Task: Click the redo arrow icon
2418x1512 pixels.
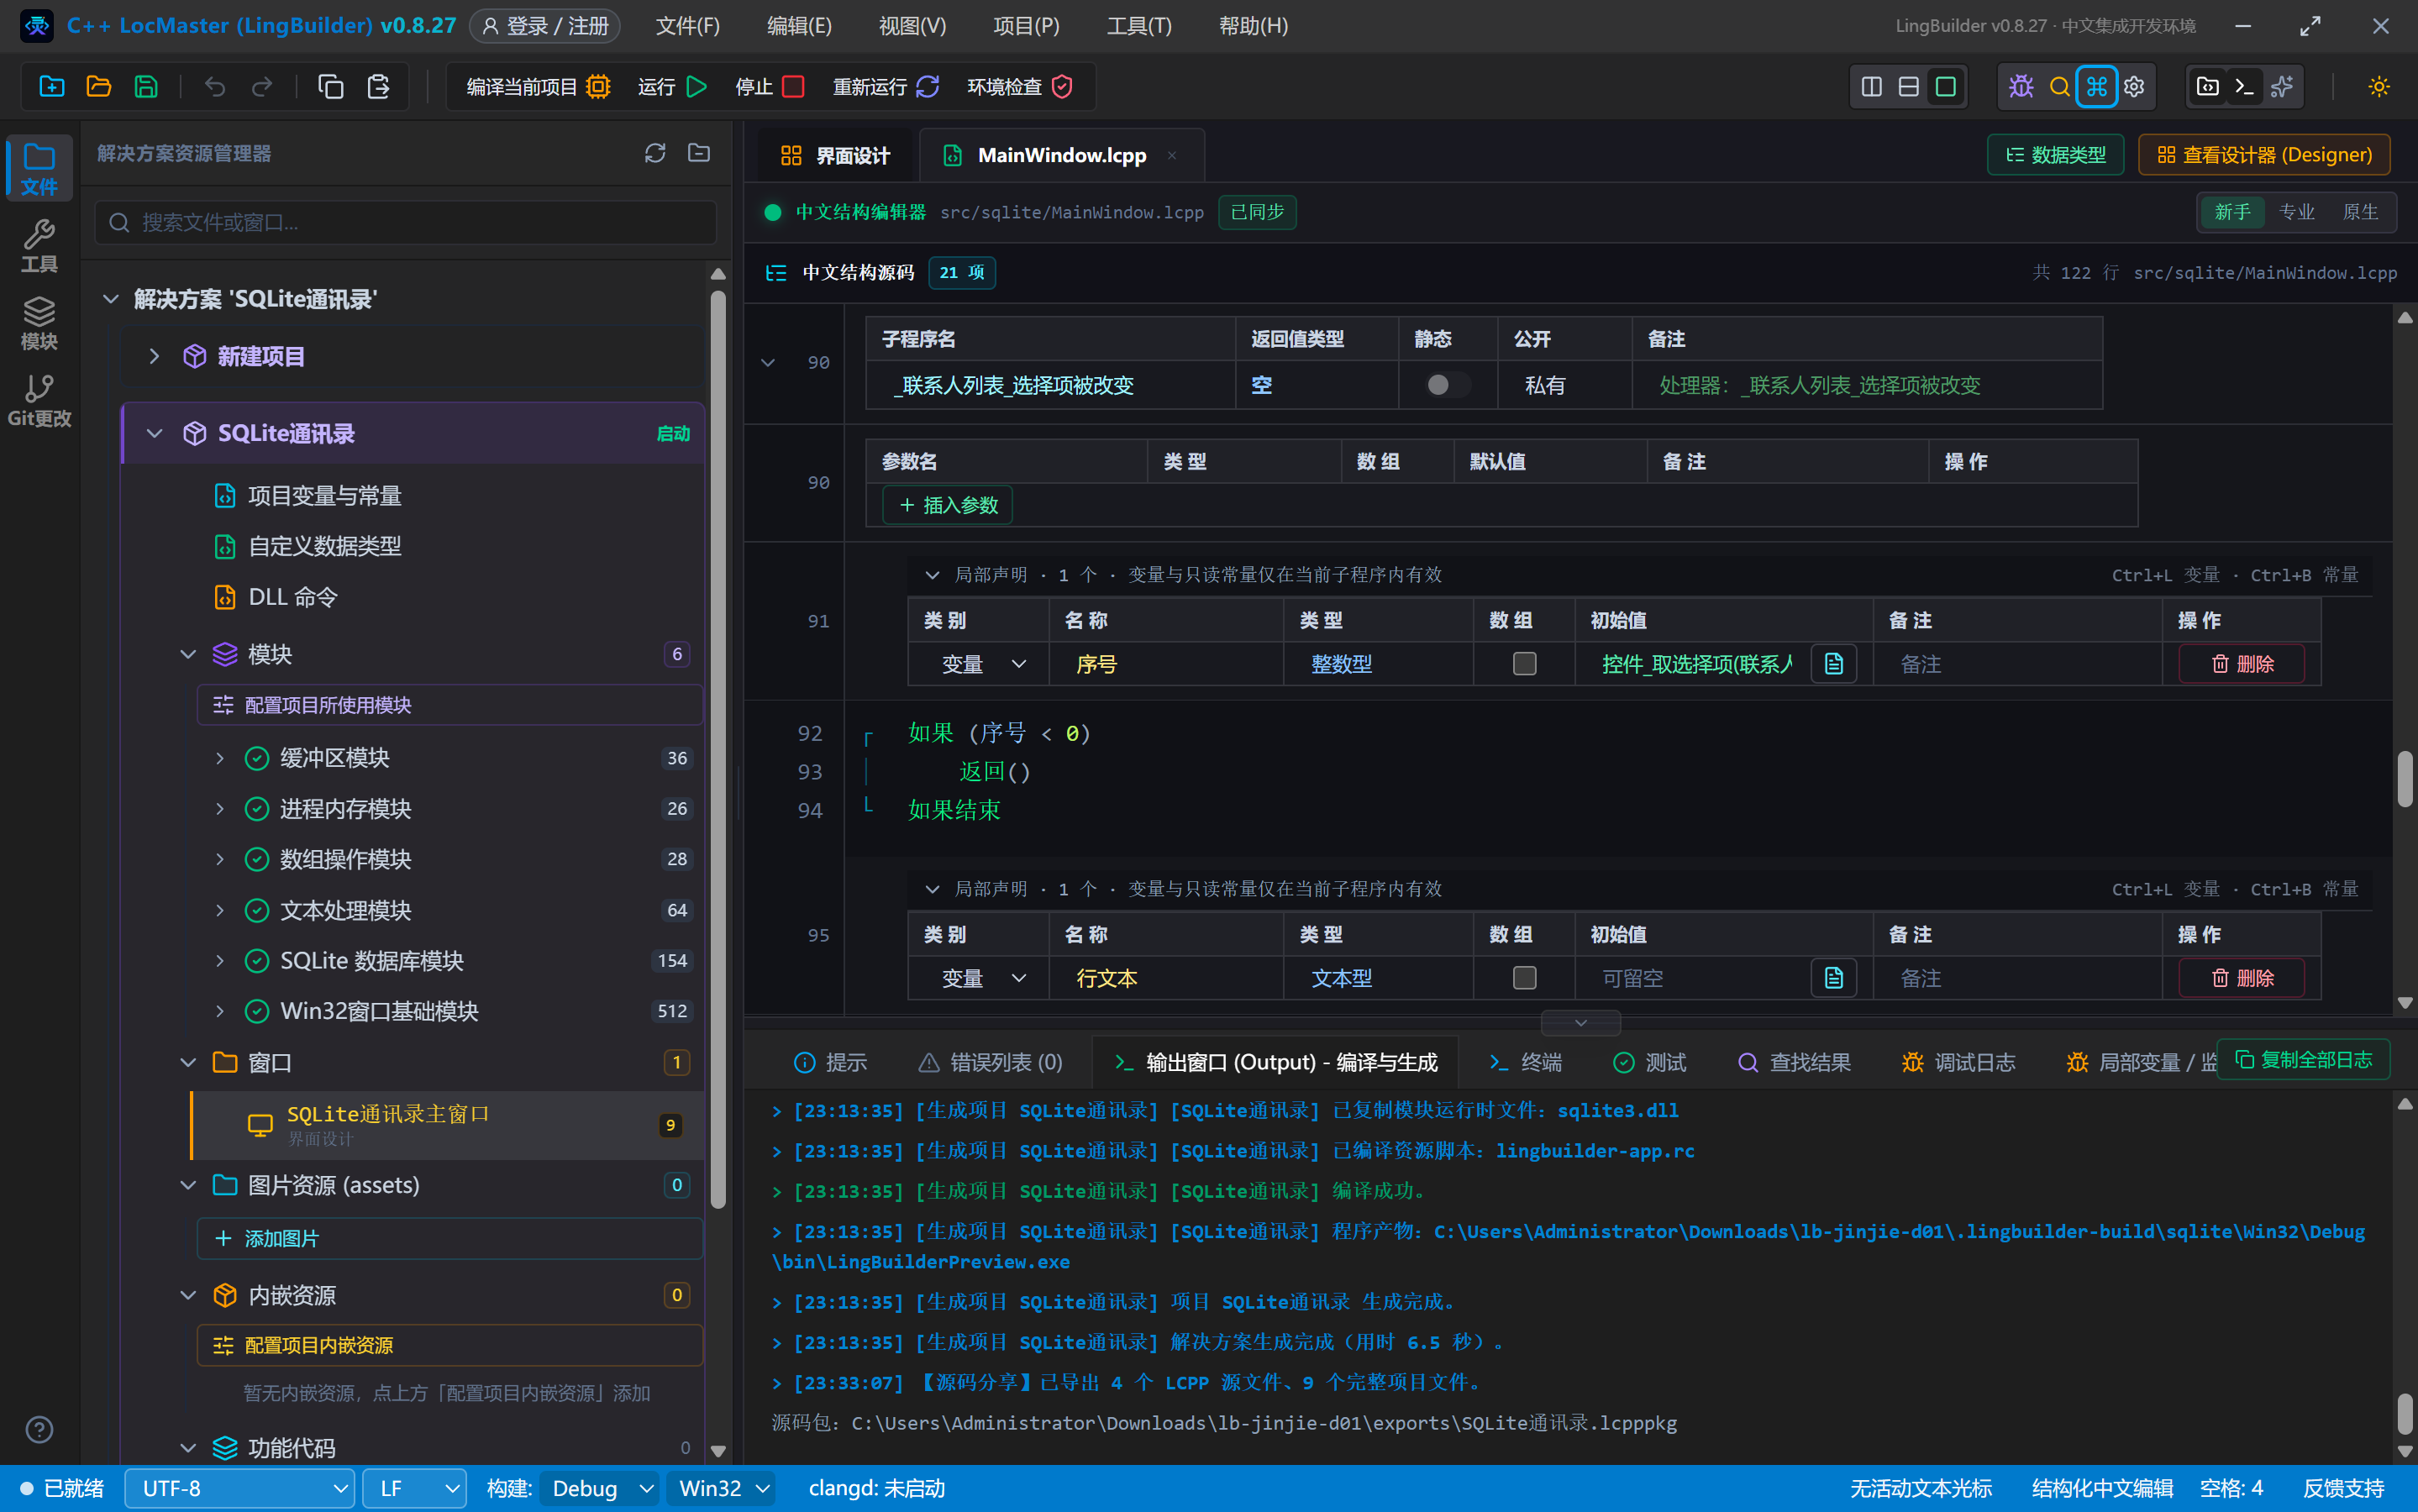Action: point(262,87)
